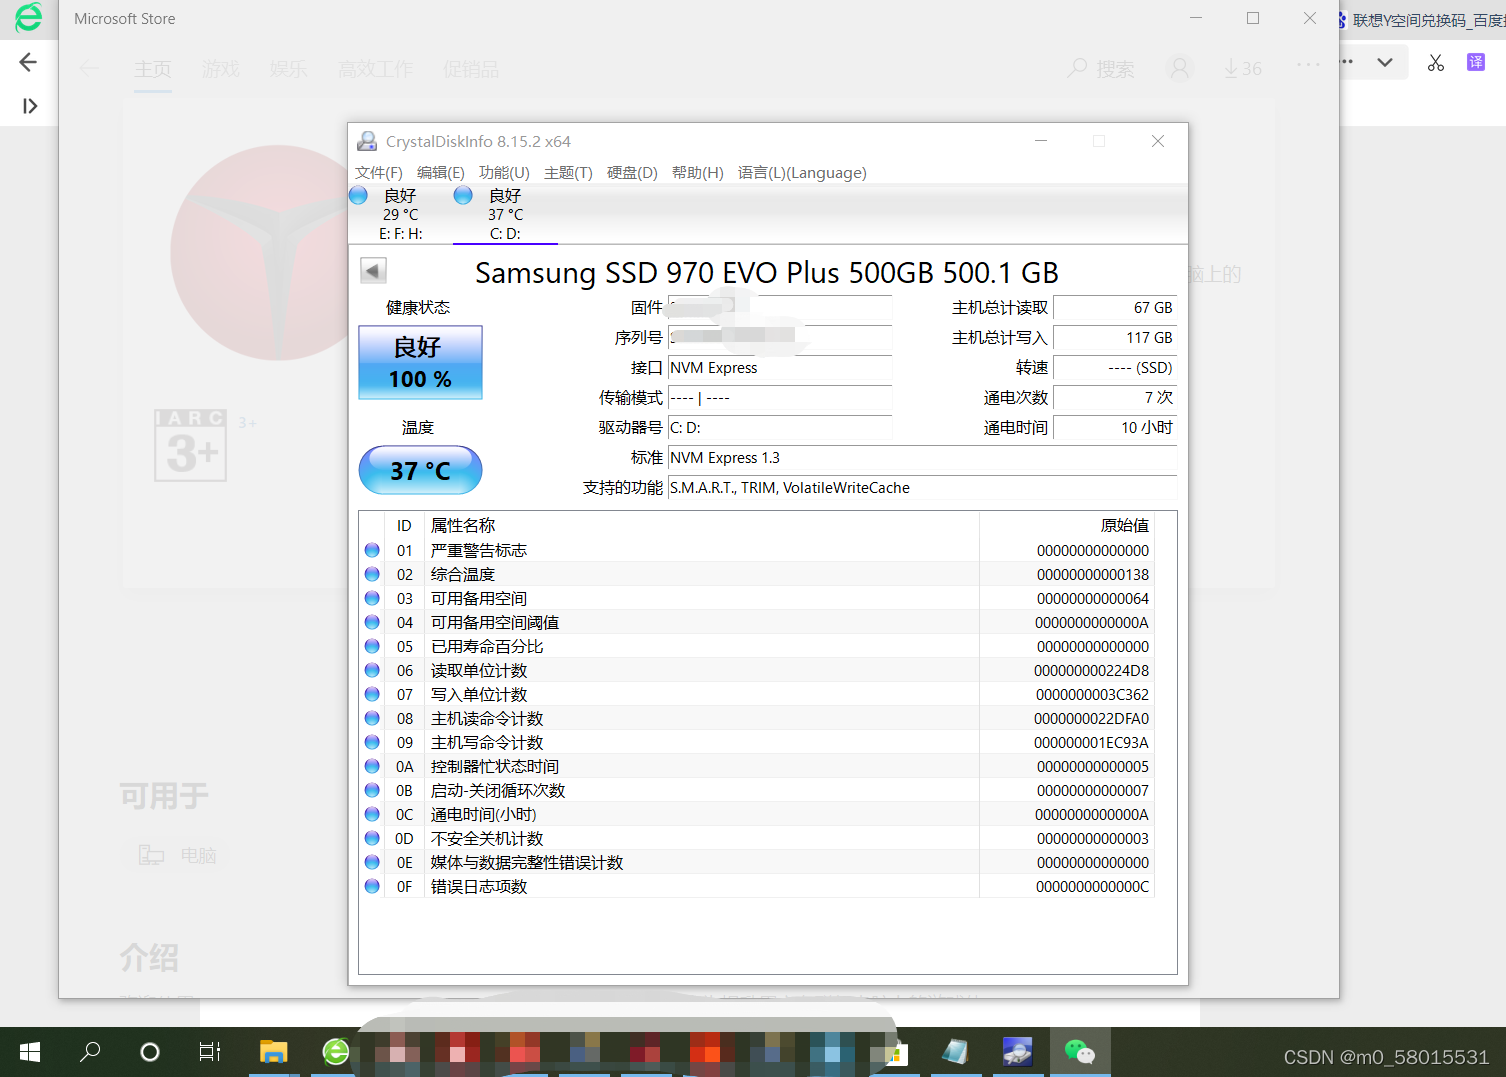Click the 主机总计写入 value 117 GB
Viewport: 1506px width, 1077px height.
tap(1115, 338)
